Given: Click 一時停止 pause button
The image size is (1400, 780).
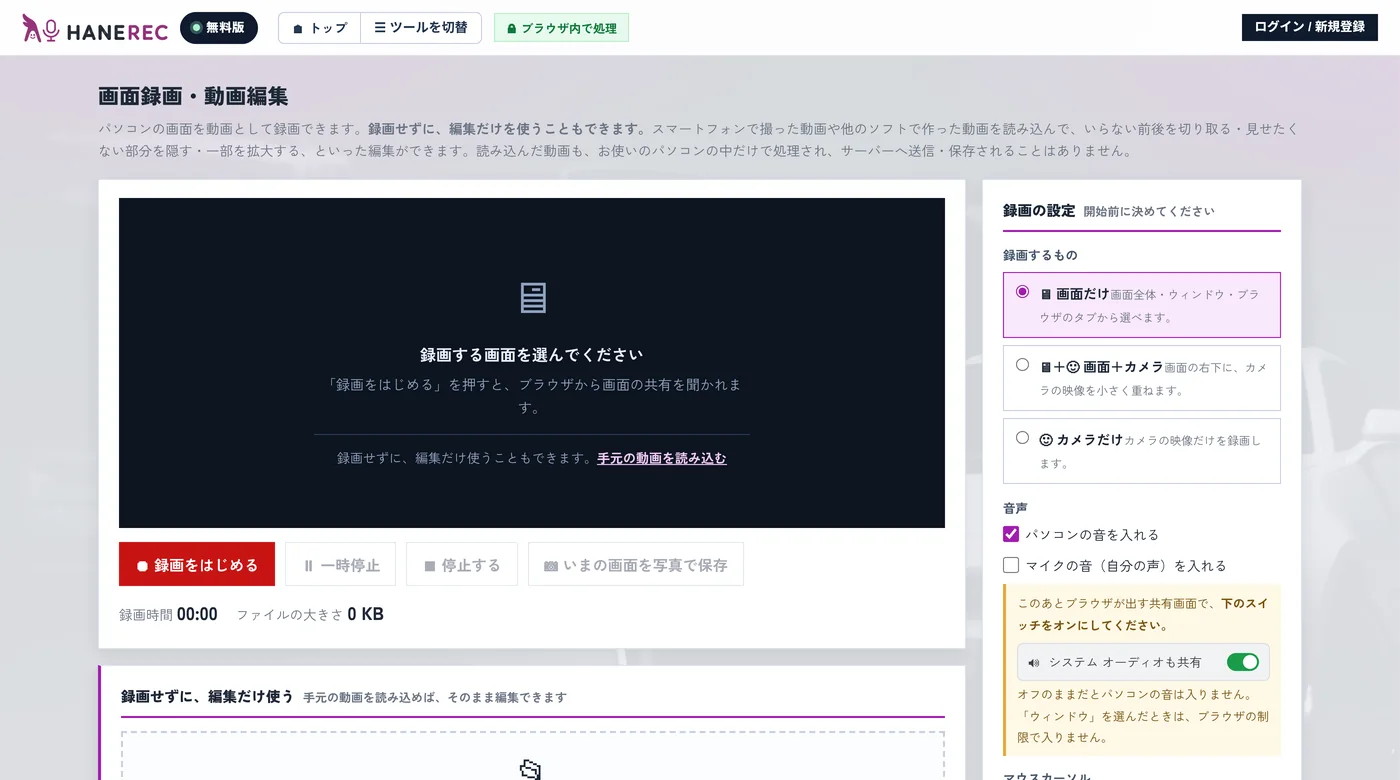Looking at the screenshot, I should click(341, 564).
